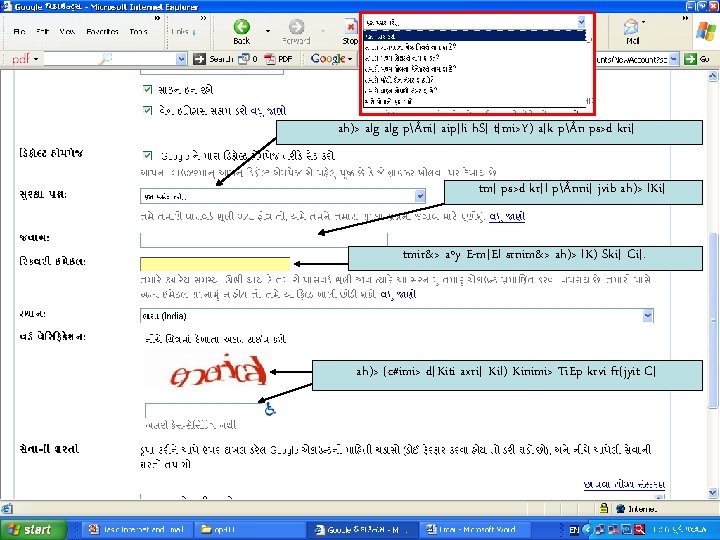
Task: Toggle the default homepage checkbox
Action: [x=147, y=155]
